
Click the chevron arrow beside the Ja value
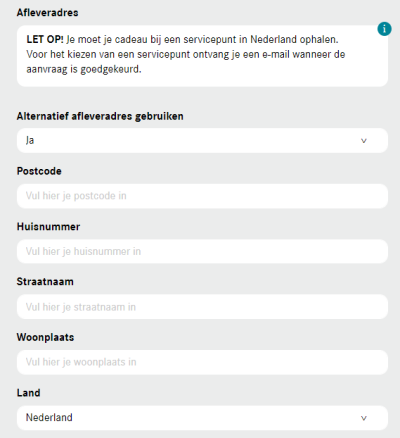[364, 141]
